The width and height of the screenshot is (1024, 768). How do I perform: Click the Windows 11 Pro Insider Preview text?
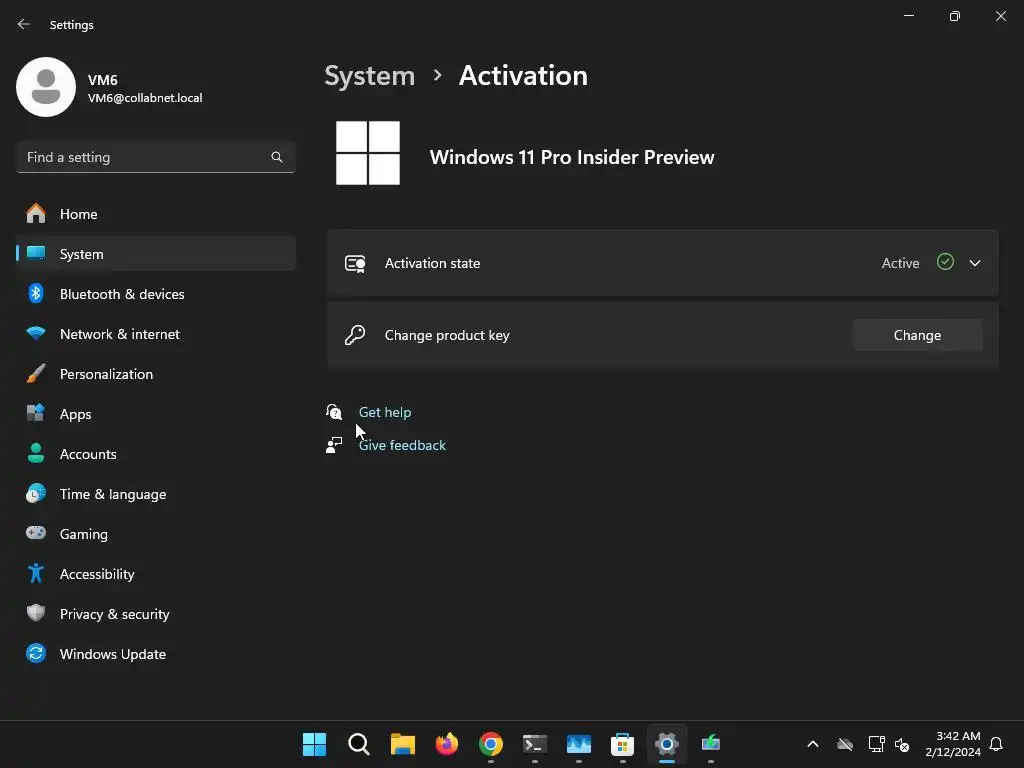click(572, 157)
